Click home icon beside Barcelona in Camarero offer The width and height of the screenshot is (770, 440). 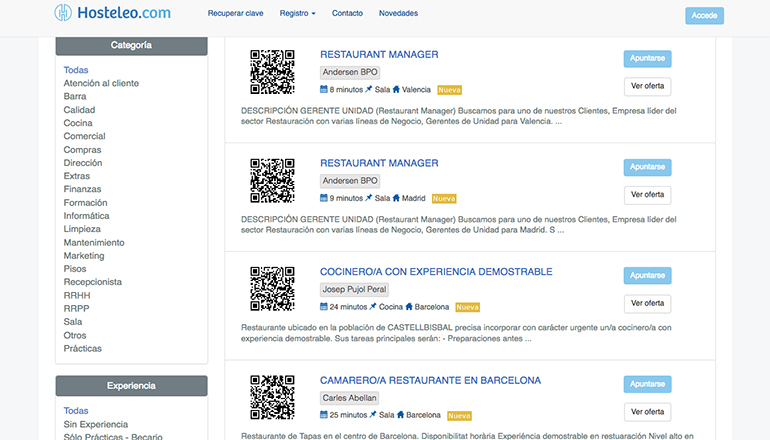point(401,415)
